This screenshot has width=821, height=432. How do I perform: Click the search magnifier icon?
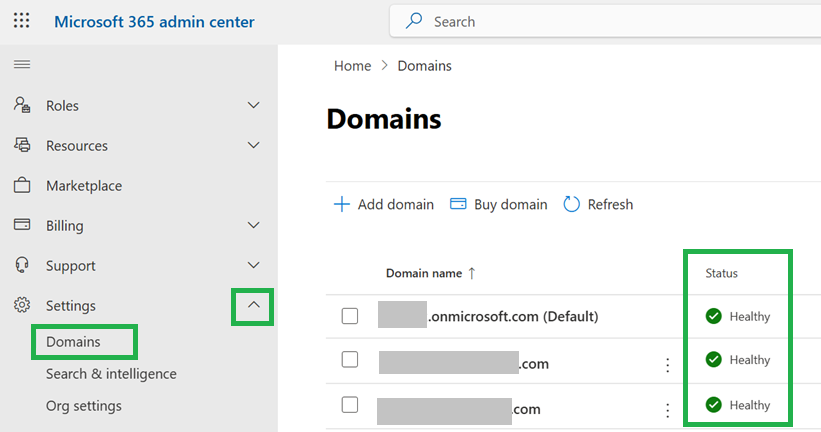pos(414,21)
